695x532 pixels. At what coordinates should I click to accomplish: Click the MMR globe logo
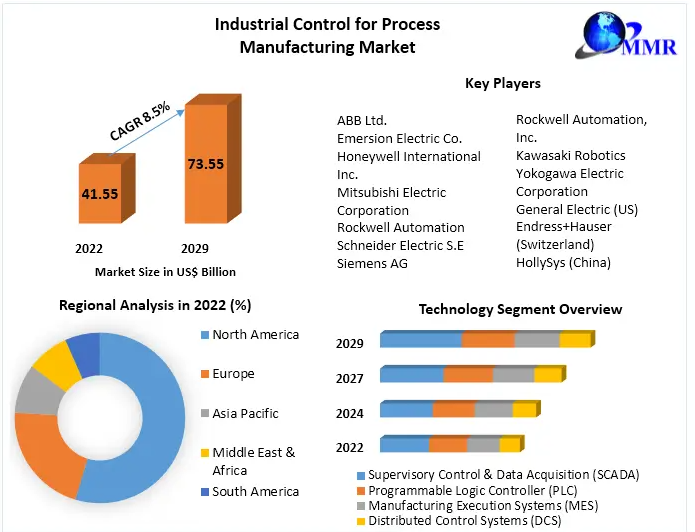[626, 35]
